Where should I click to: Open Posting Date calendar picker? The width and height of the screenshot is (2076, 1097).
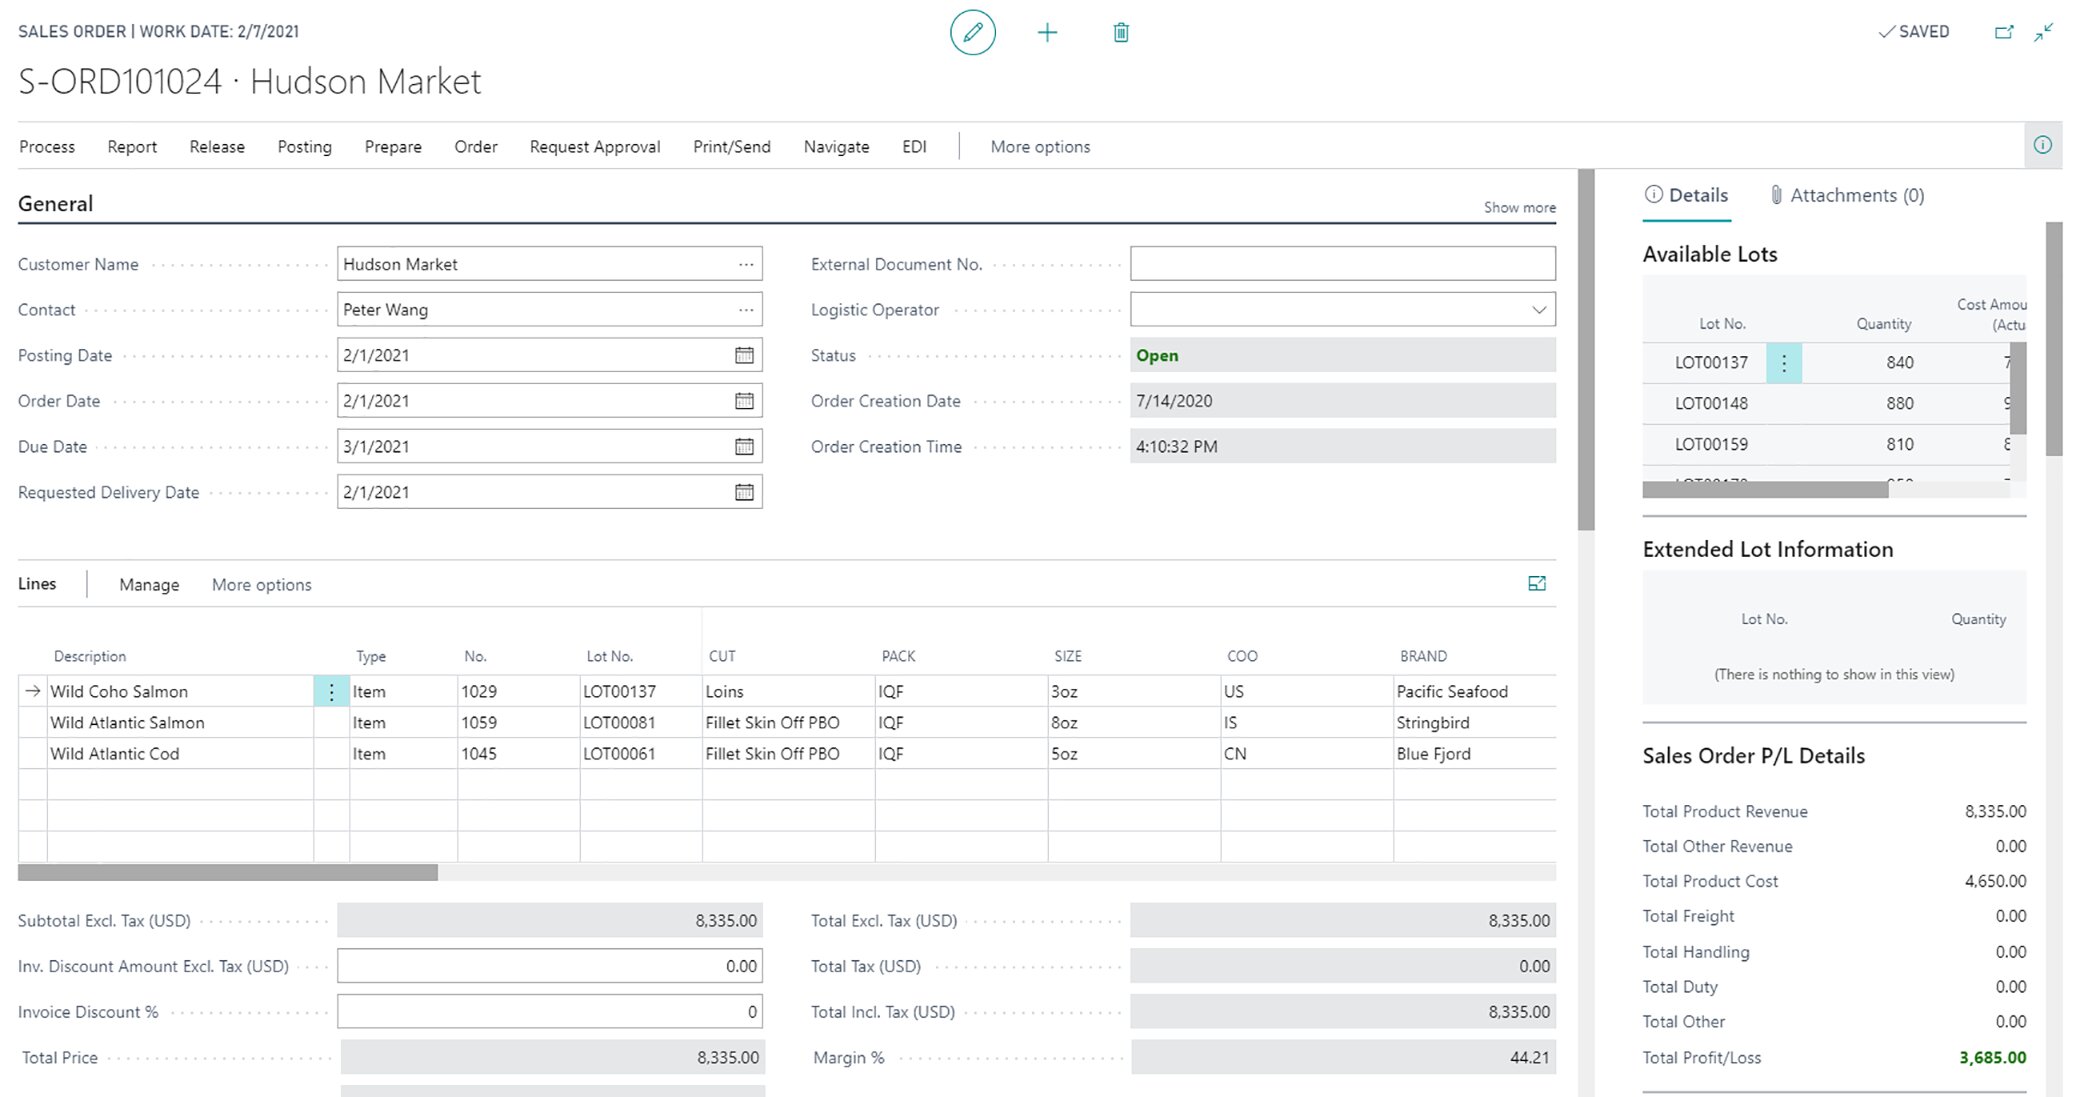(744, 355)
